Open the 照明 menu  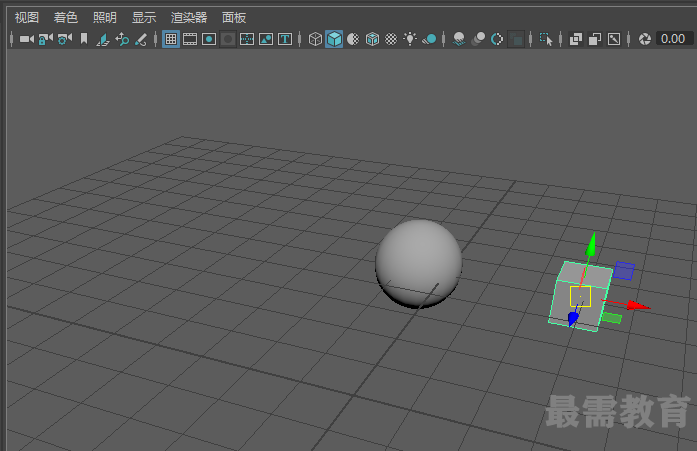pos(105,18)
